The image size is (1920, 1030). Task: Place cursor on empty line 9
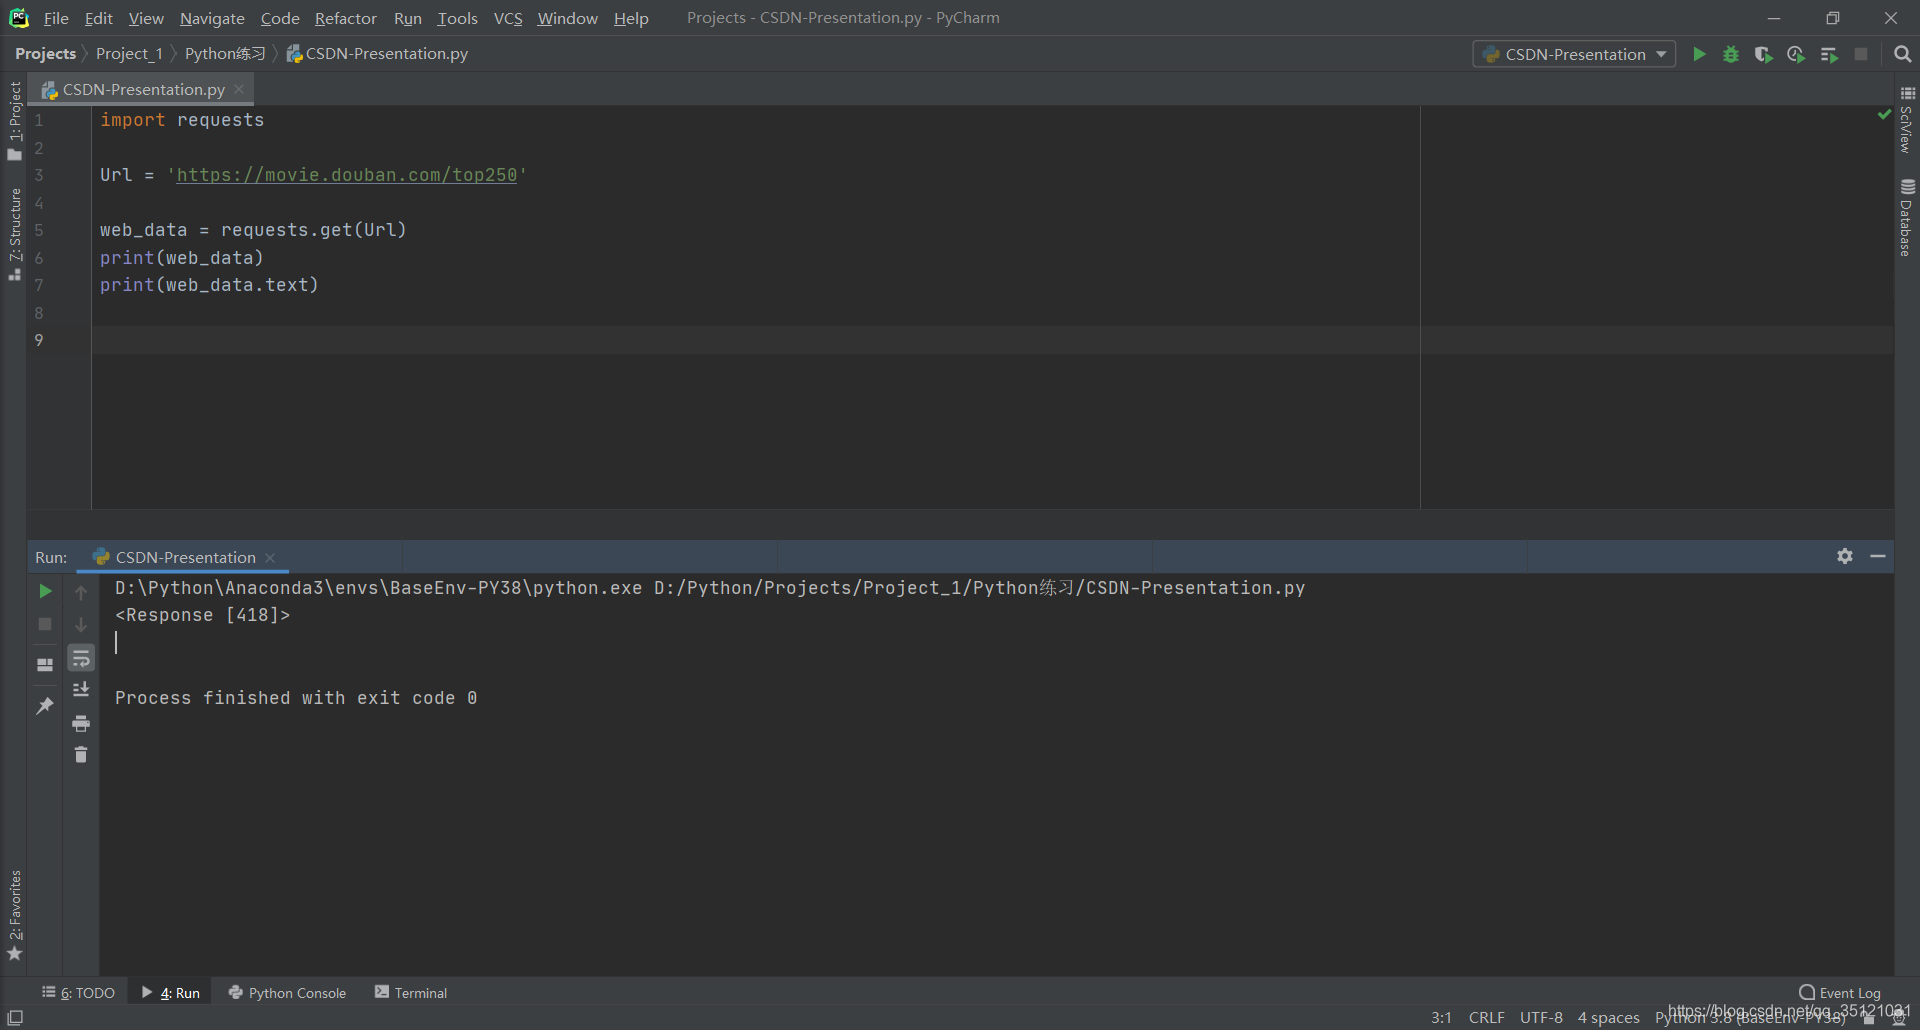tap(992, 340)
